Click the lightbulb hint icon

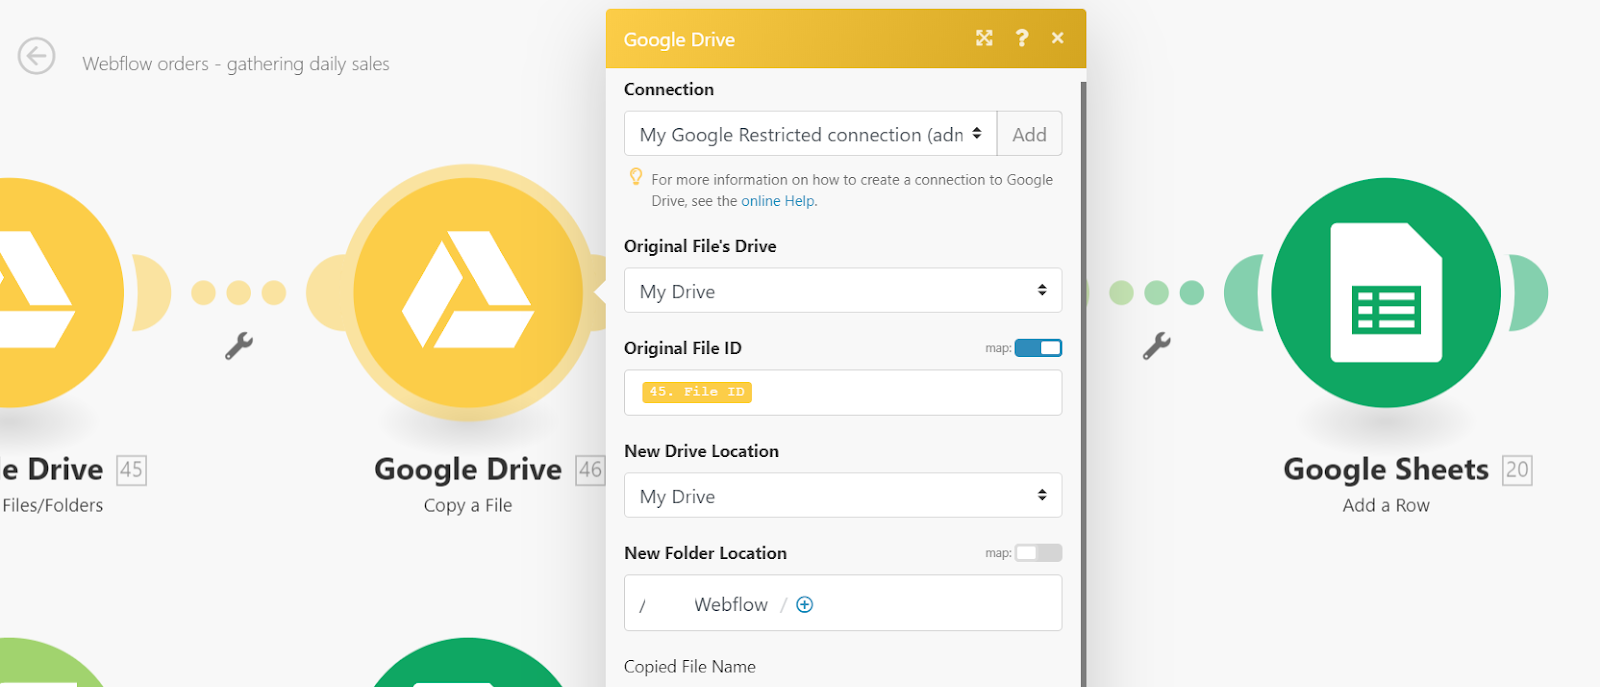pyautogui.click(x=635, y=177)
